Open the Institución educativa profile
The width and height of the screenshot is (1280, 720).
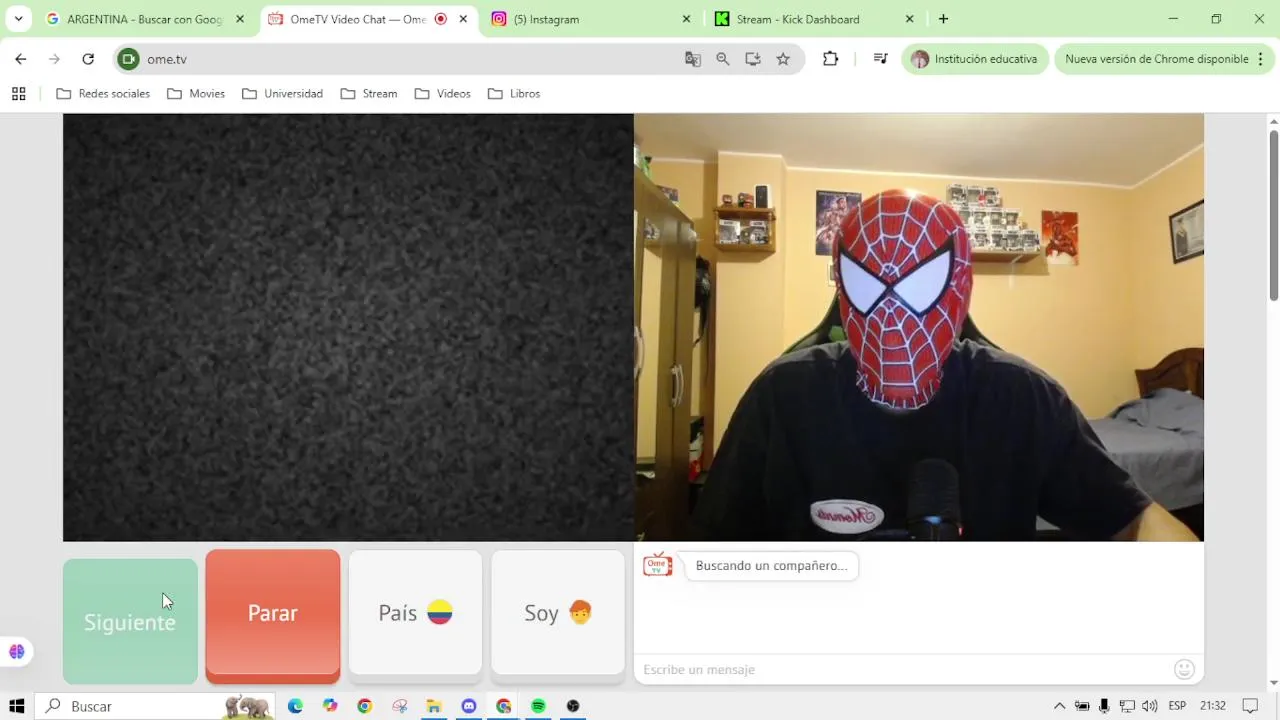975,59
